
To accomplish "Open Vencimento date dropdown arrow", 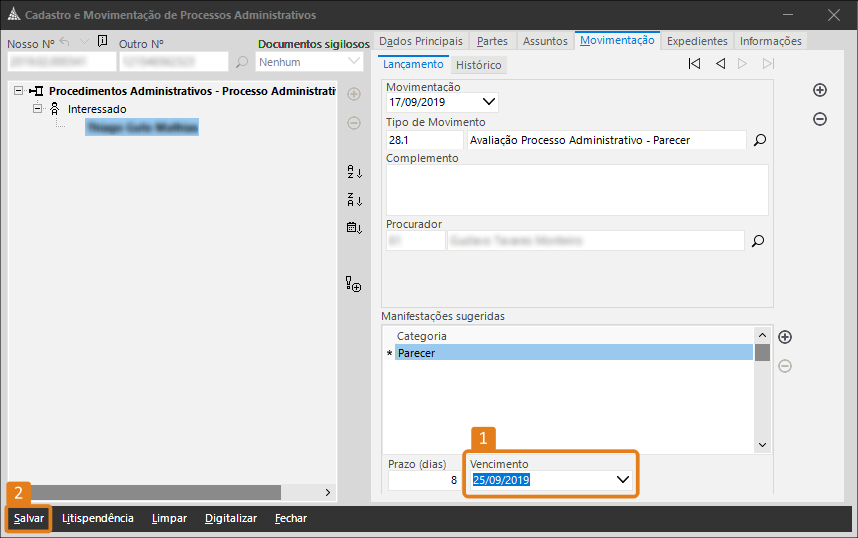I will click(623, 480).
